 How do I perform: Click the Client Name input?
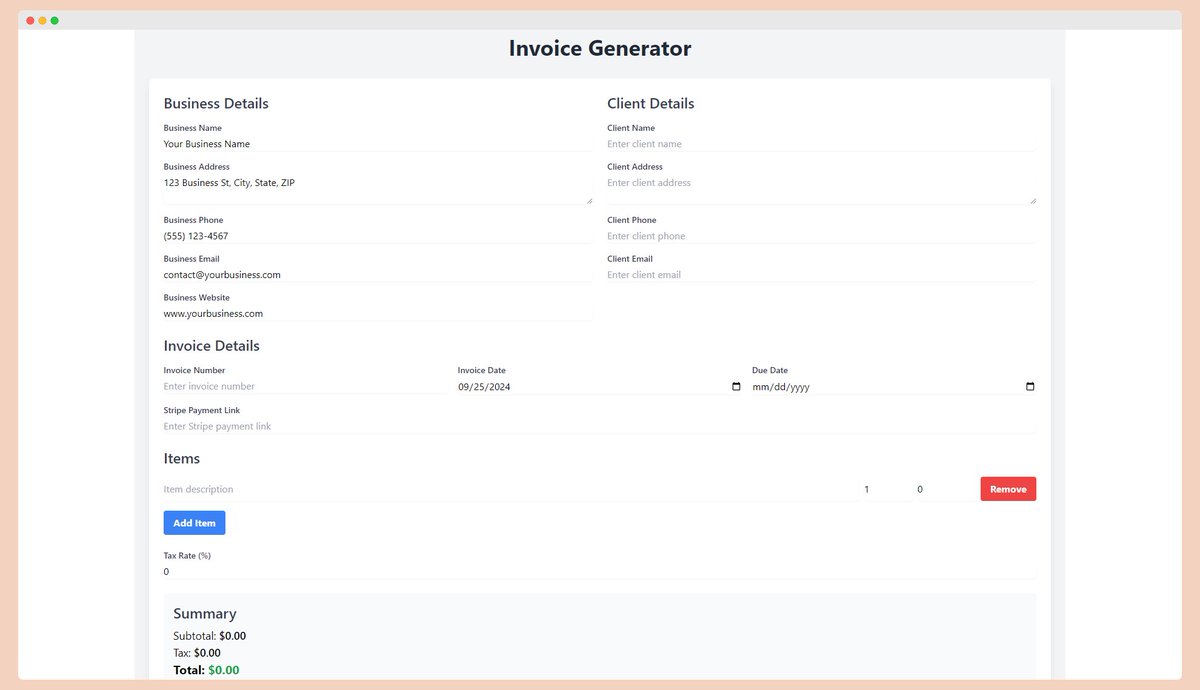[822, 144]
